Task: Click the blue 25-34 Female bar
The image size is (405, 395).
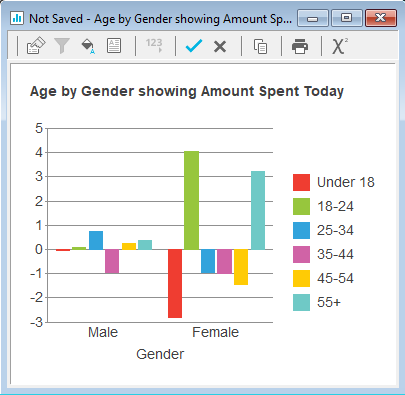Action: tap(208, 261)
